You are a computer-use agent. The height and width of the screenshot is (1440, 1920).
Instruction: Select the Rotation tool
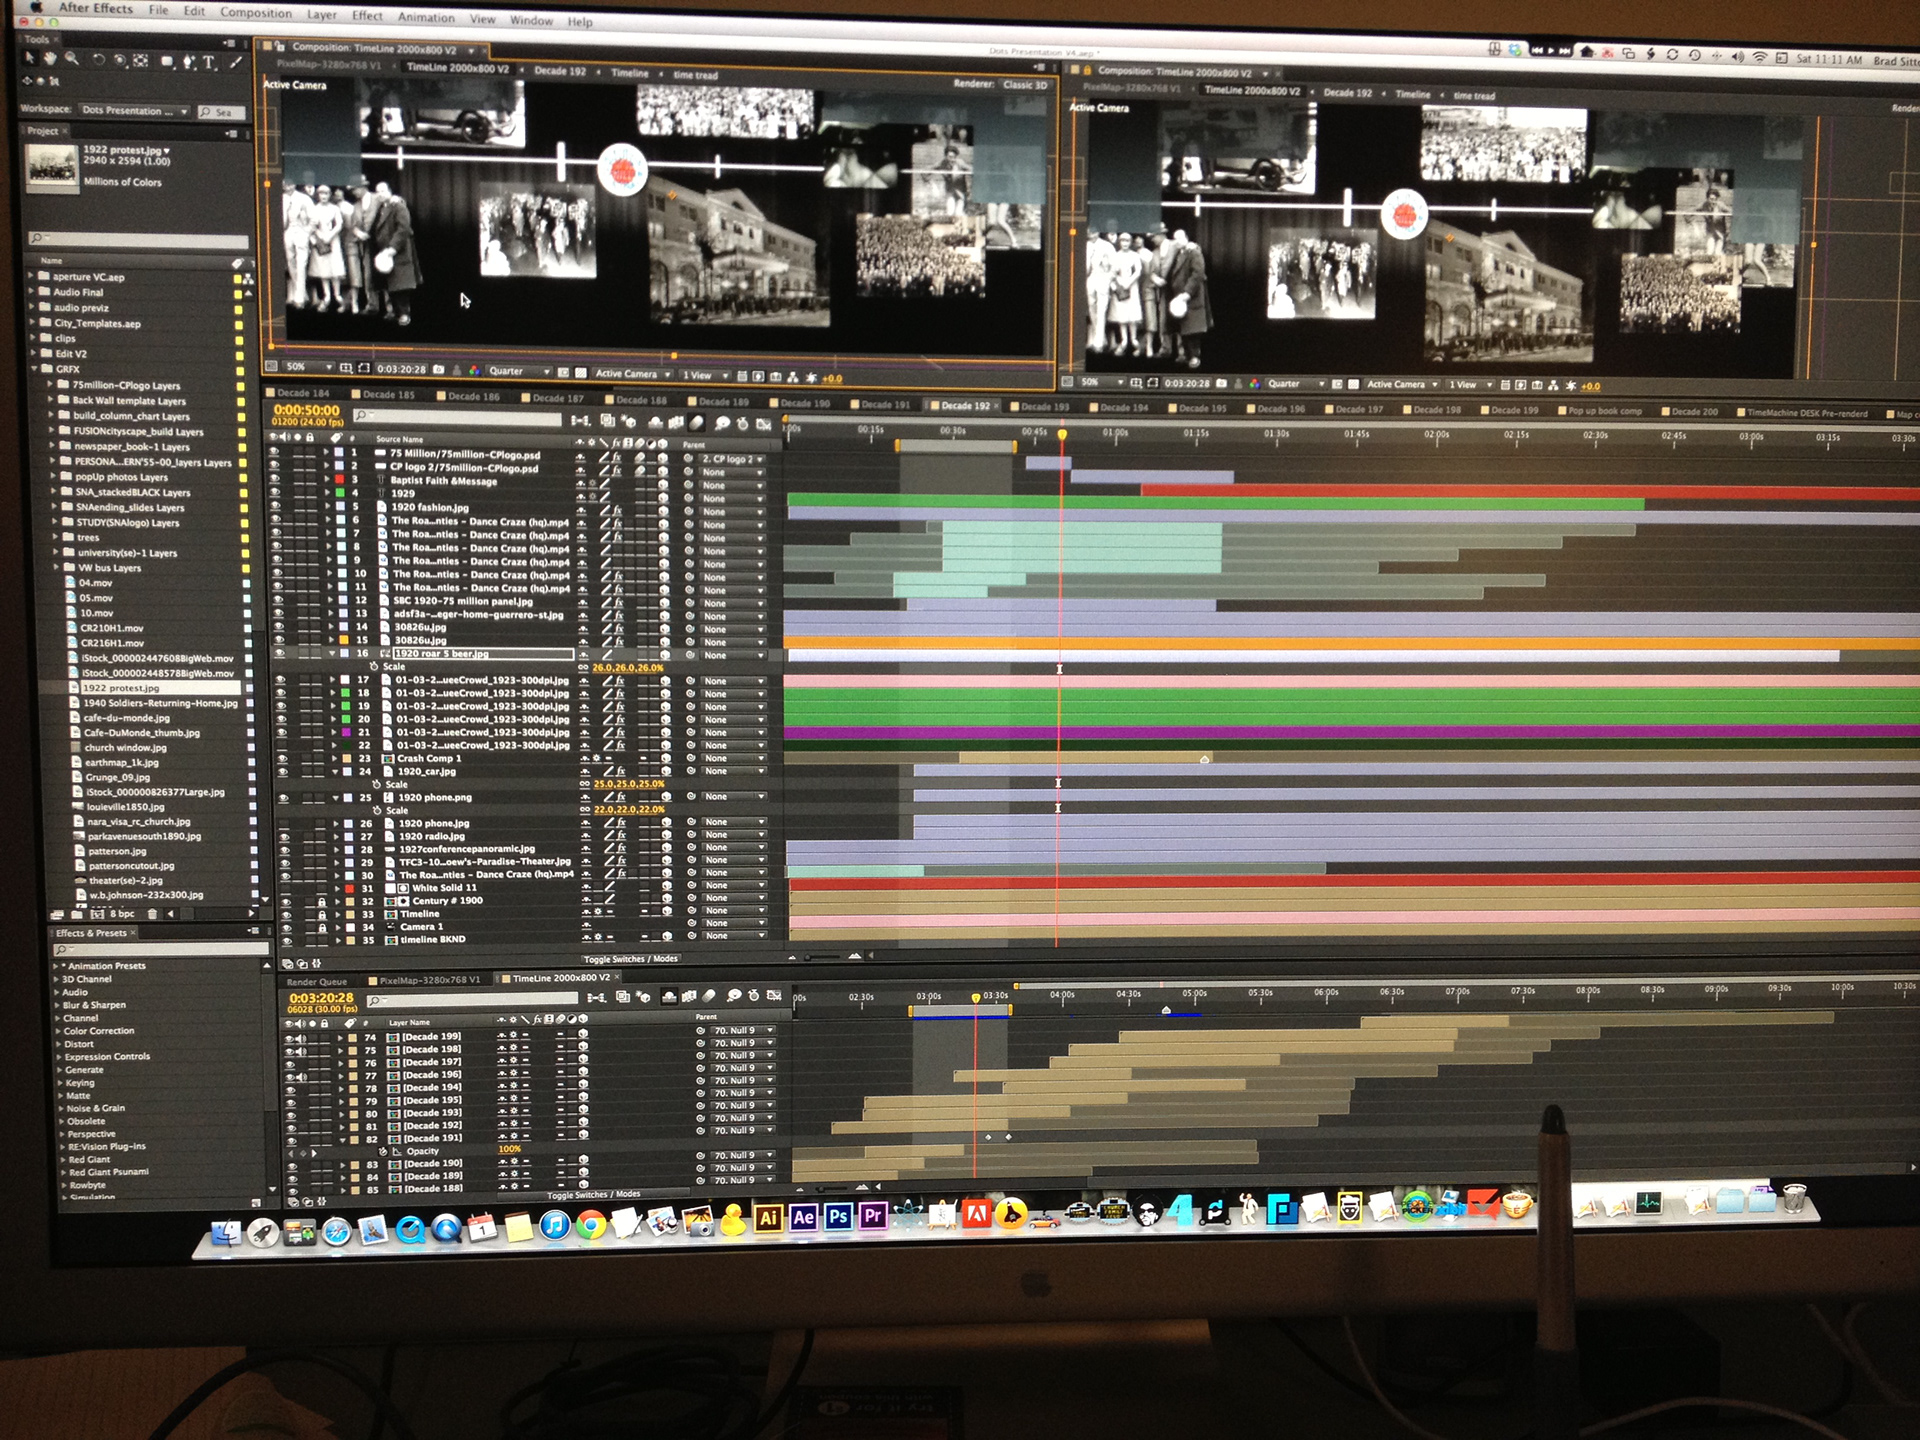coord(99,60)
